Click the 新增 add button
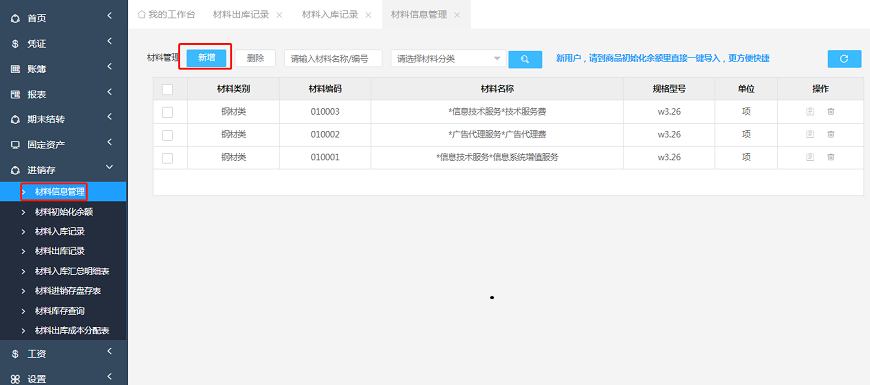 click(x=206, y=58)
